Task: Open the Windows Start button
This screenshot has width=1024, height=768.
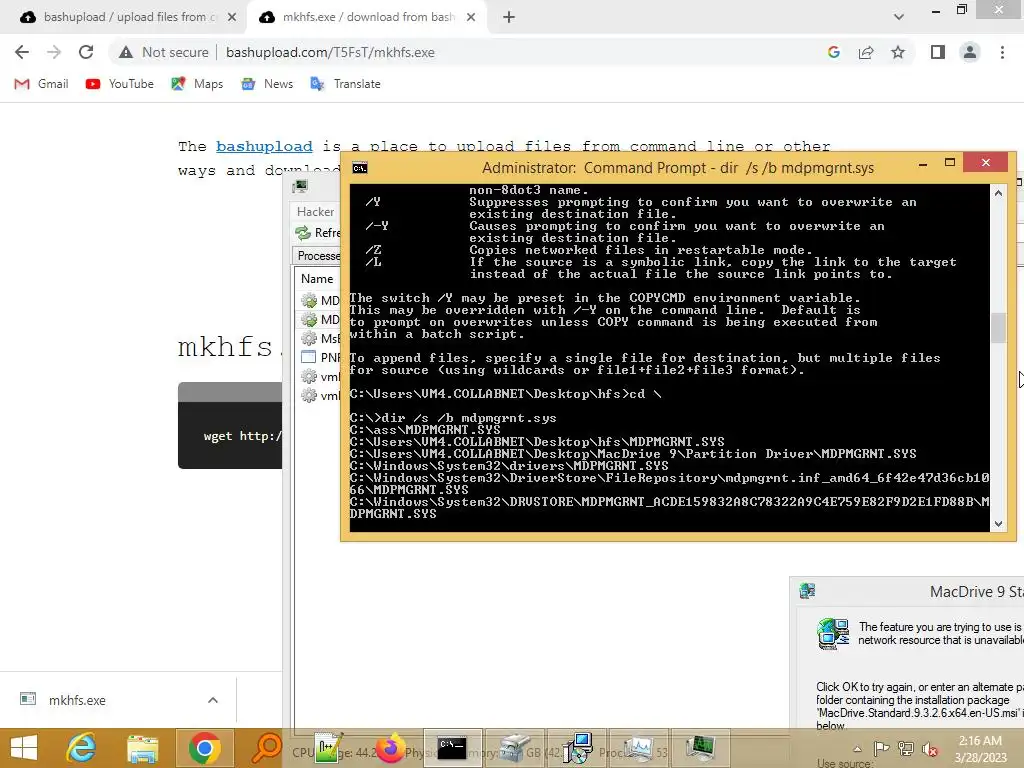Action: (24, 748)
